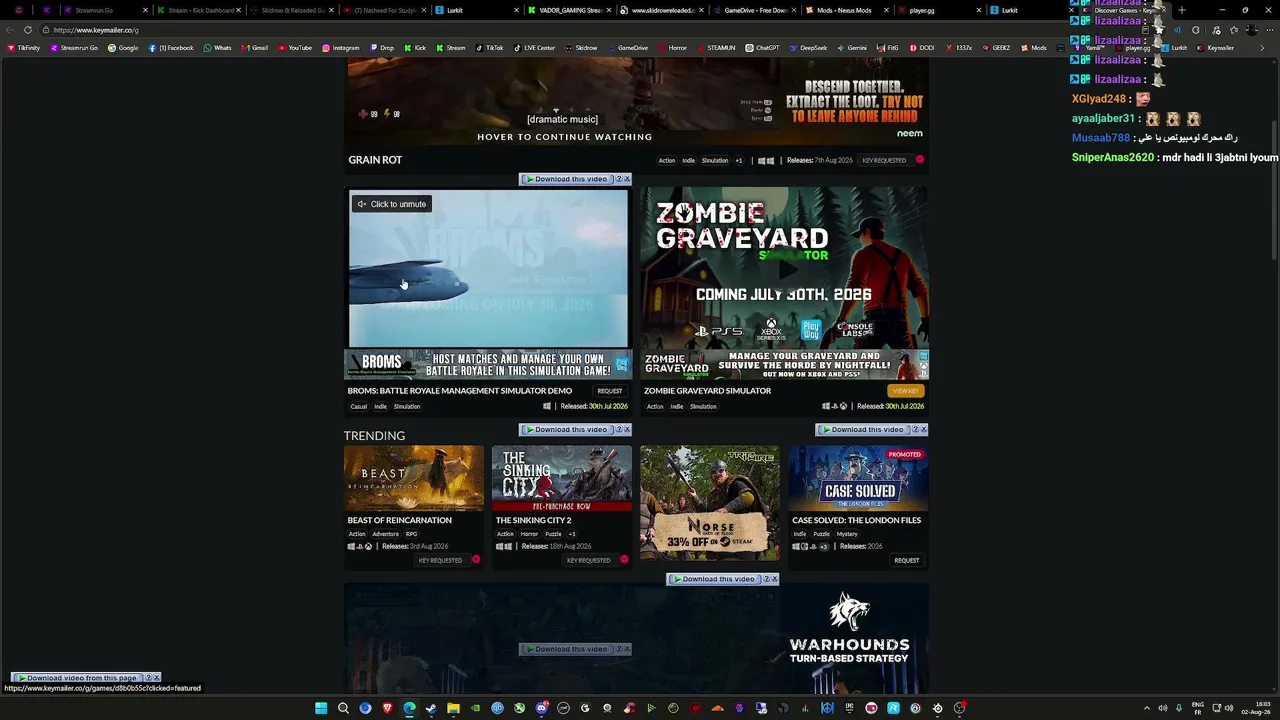Screen dimensions: 1280x720
Task: Click Download this video above BROMS video
Action: point(566,179)
